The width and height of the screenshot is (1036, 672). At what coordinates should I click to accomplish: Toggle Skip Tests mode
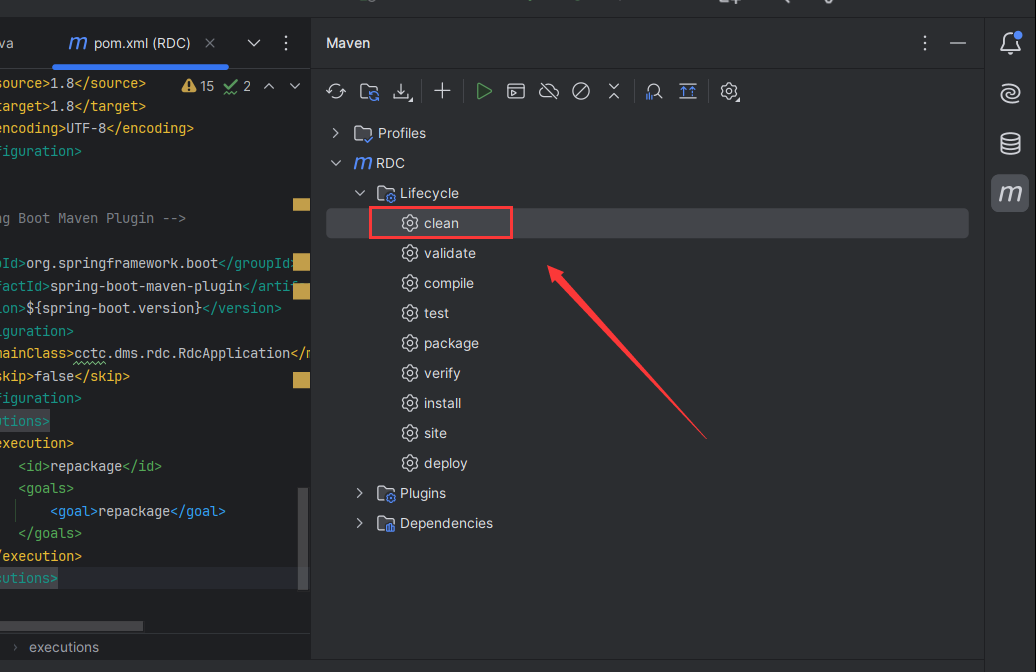click(581, 92)
